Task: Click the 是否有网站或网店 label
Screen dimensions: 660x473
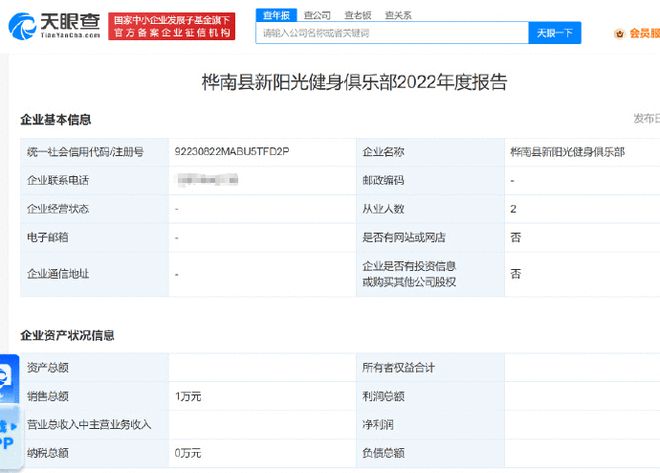Action: (x=404, y=238)
